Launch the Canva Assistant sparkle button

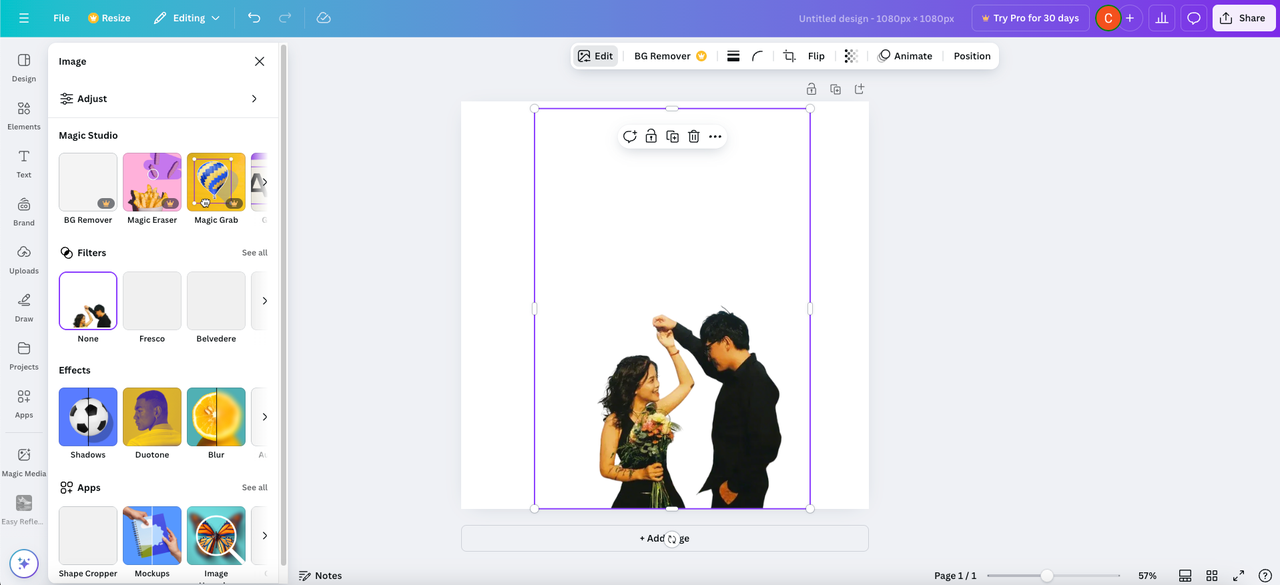tap(24, 563)
